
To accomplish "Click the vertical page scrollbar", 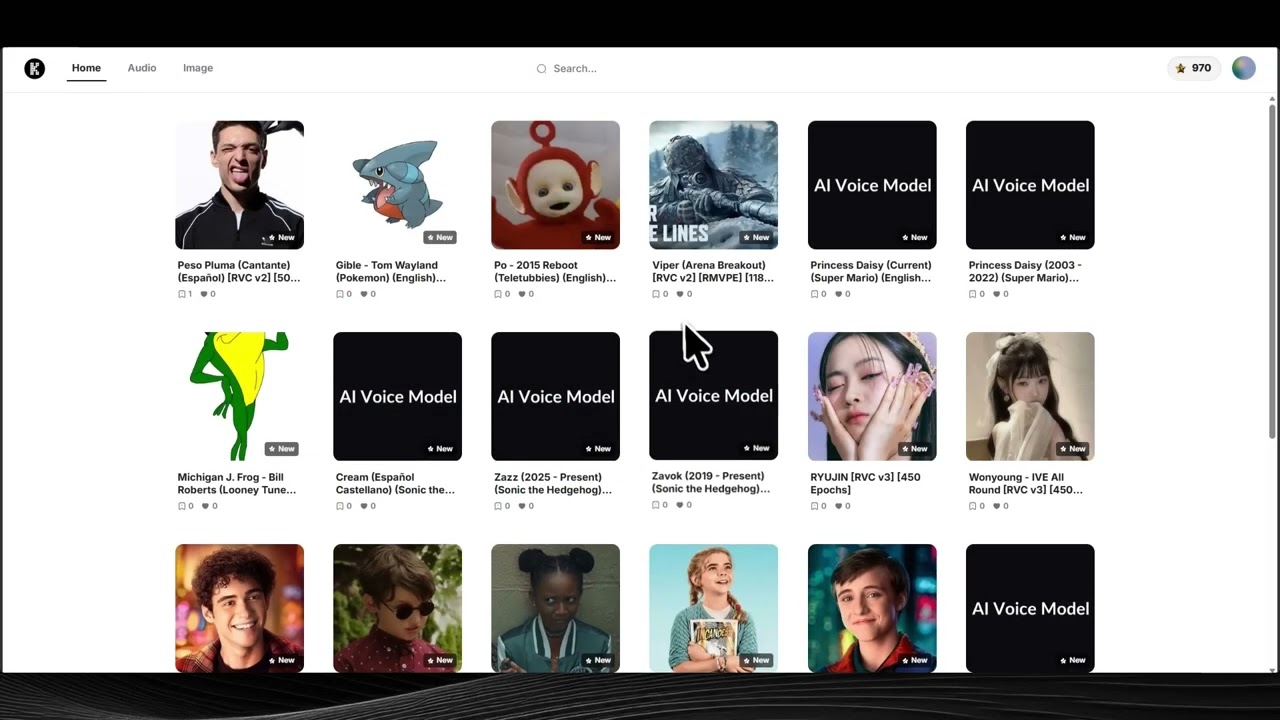I will [x=1272, y=270].
